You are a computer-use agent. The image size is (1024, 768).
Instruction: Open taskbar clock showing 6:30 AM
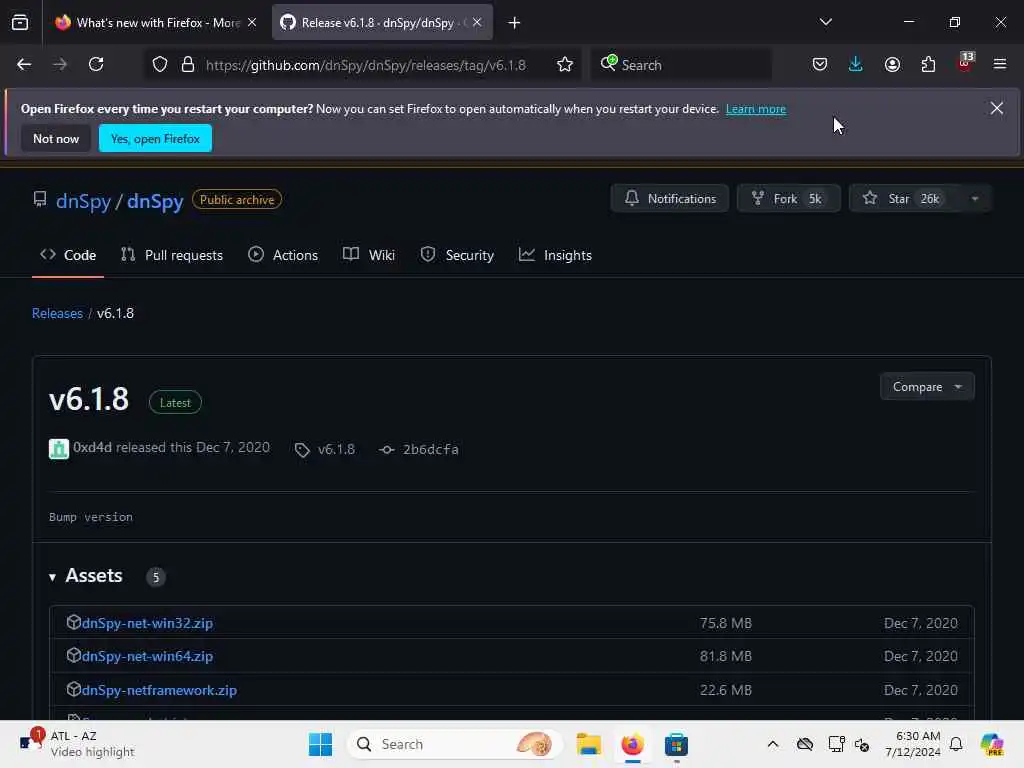[x=913, y=744]
